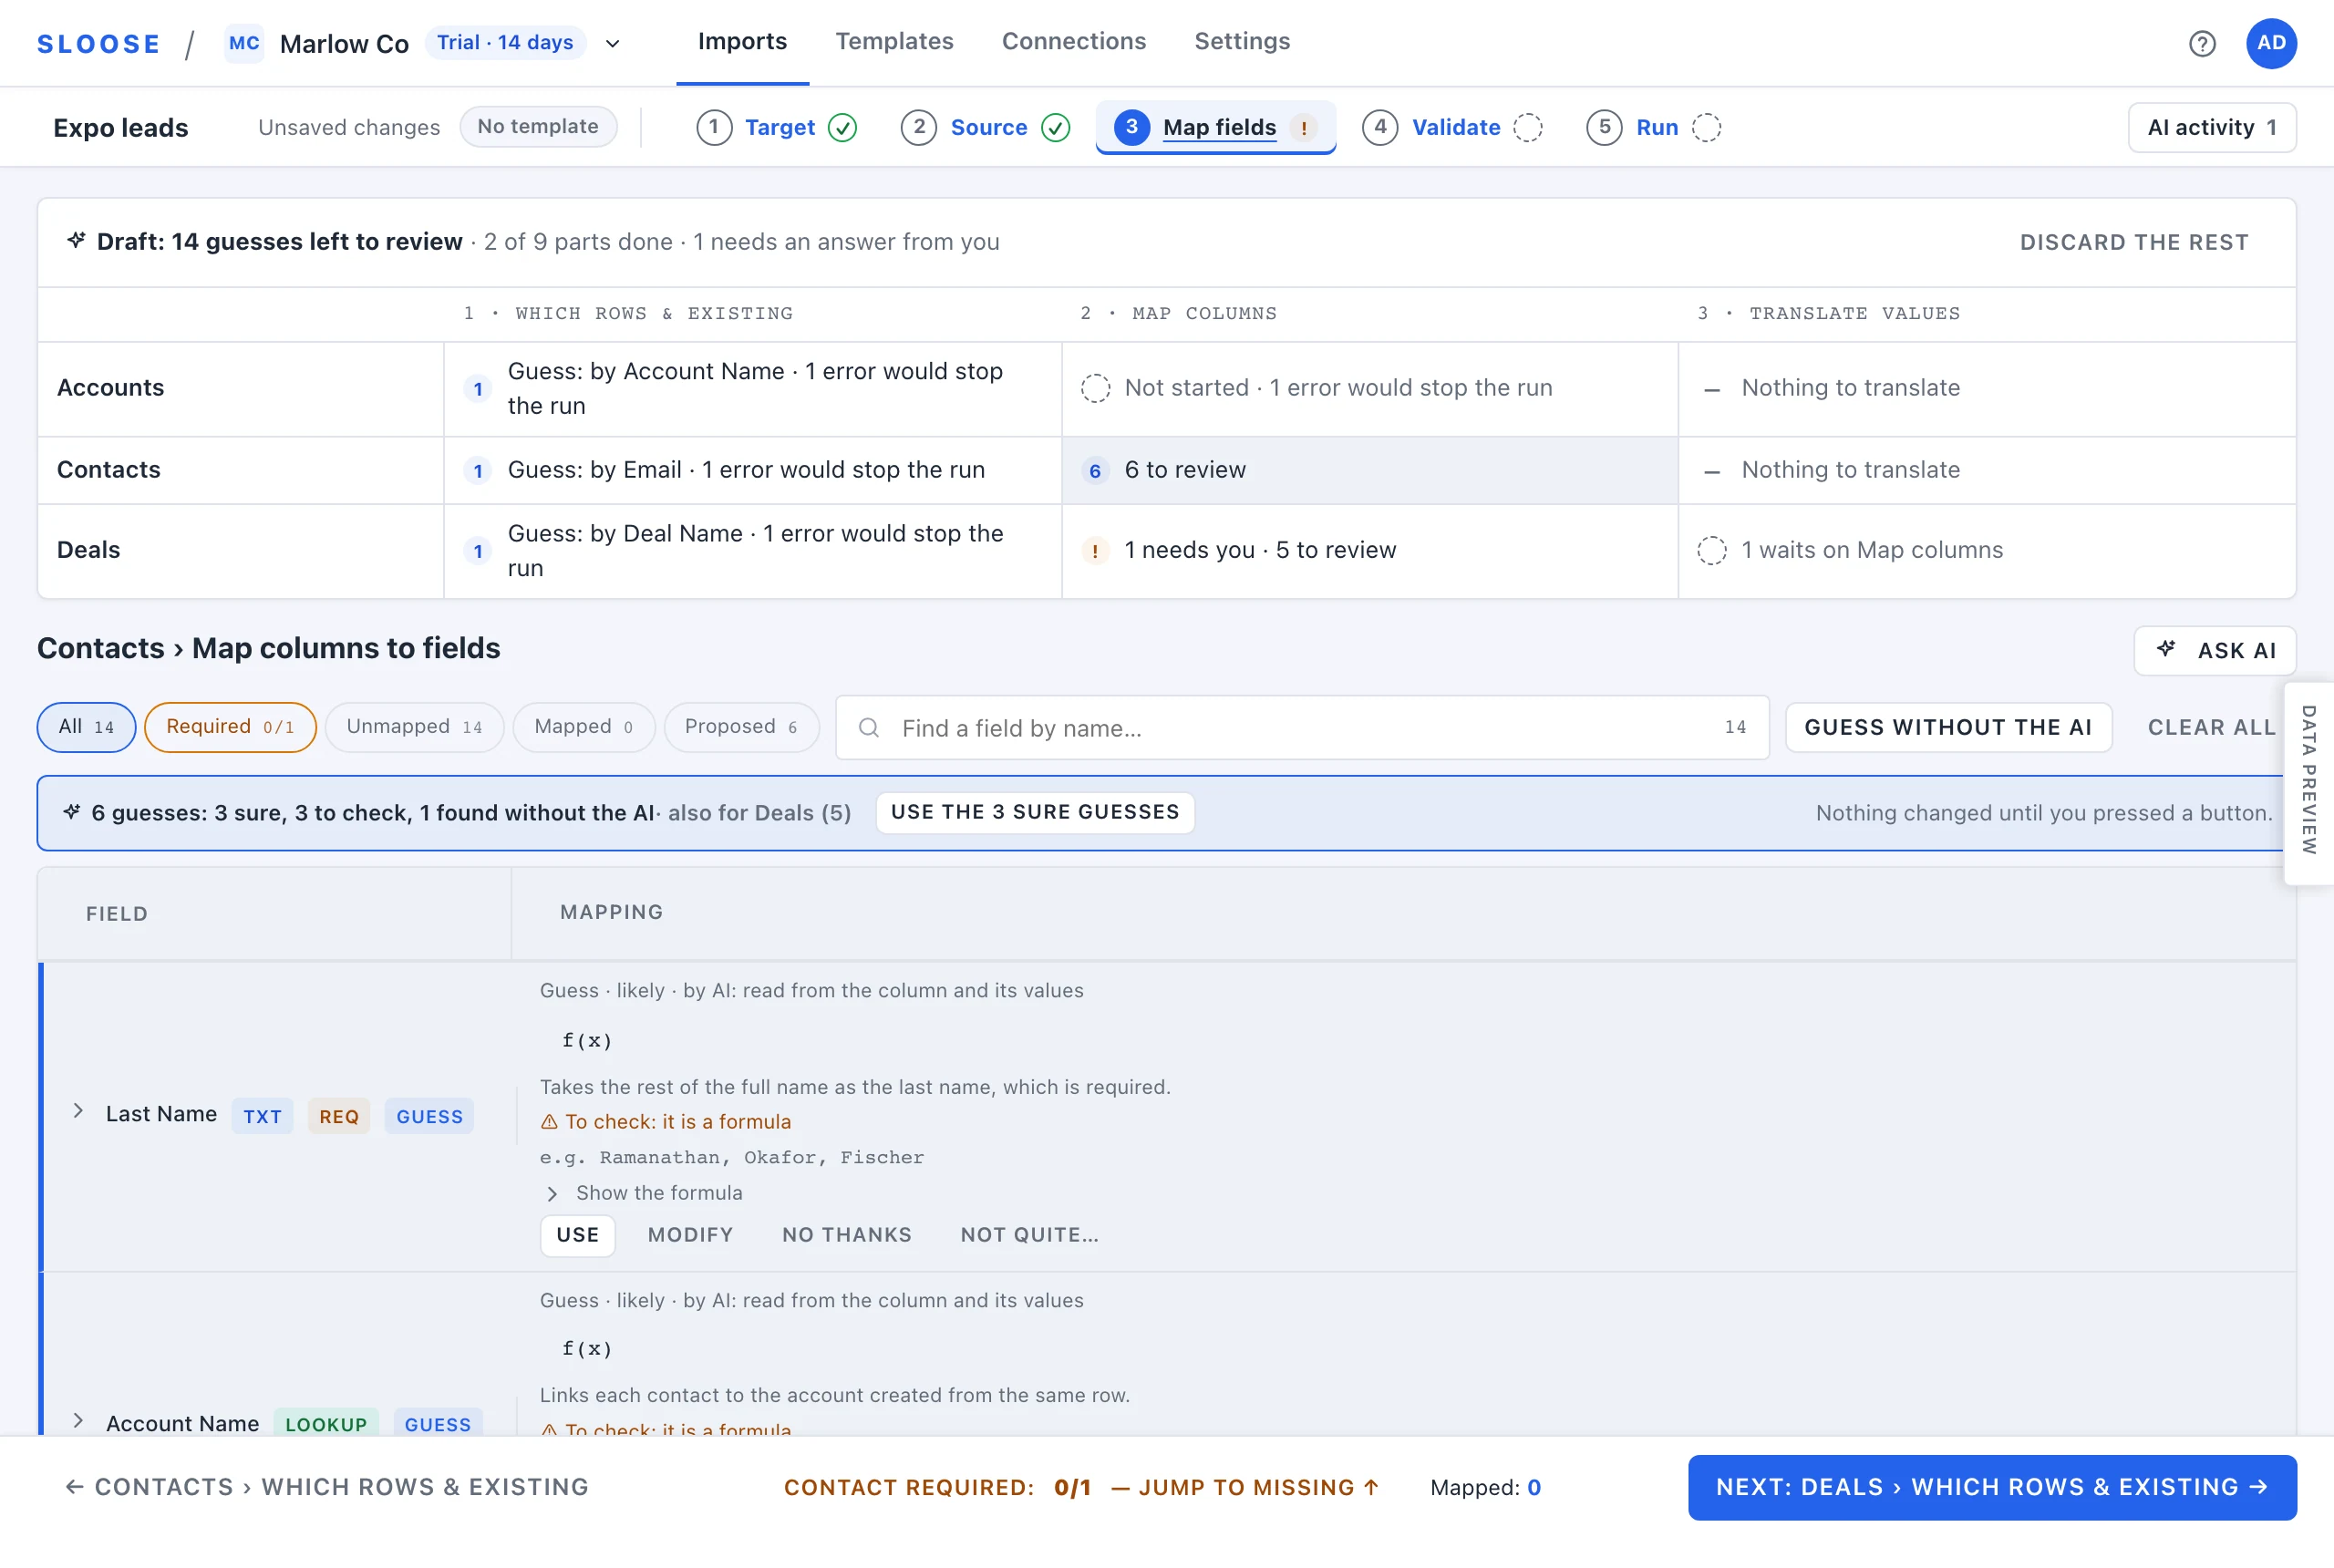2334x1568 pixels.
Task: Click DISCARD THE REST
Action: (2134, 242)
